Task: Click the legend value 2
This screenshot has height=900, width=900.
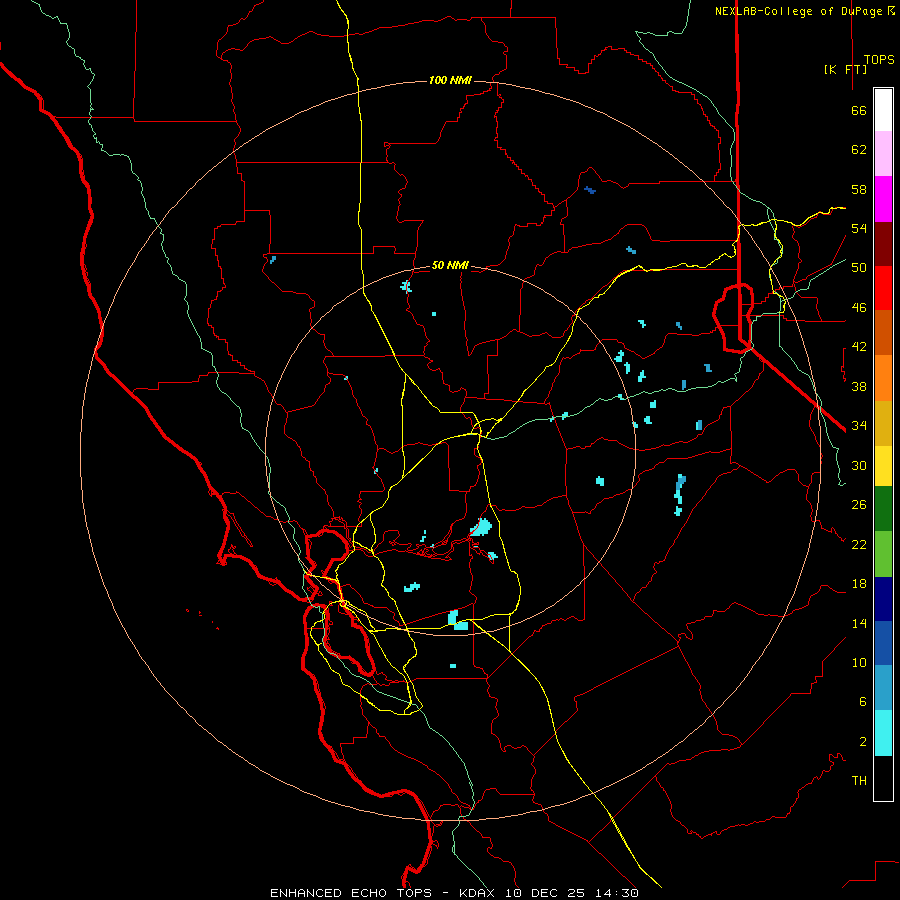Action: 862,741
